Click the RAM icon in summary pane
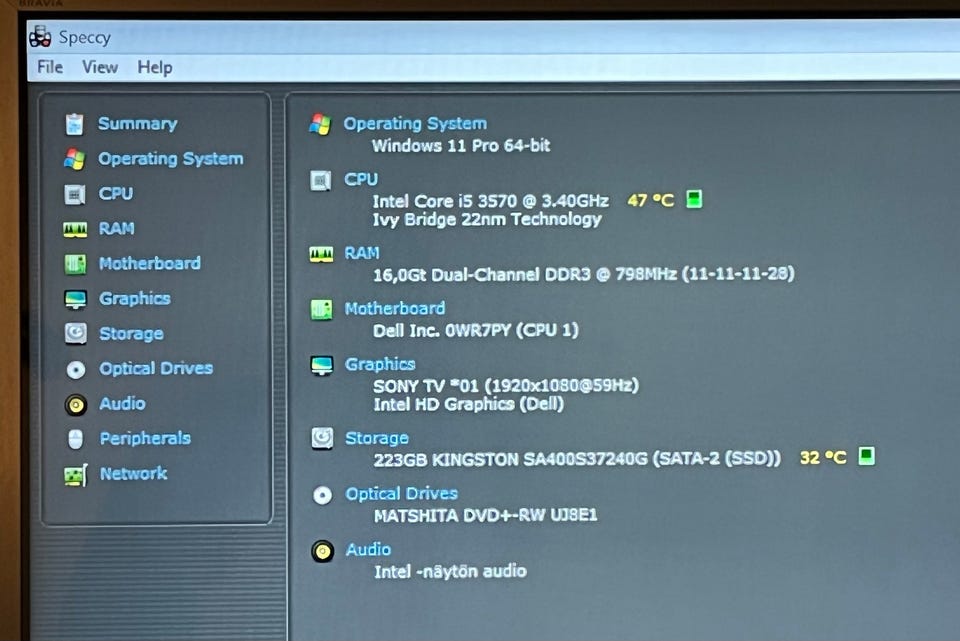The image size is (960, 641). click(x=321, y=254)
